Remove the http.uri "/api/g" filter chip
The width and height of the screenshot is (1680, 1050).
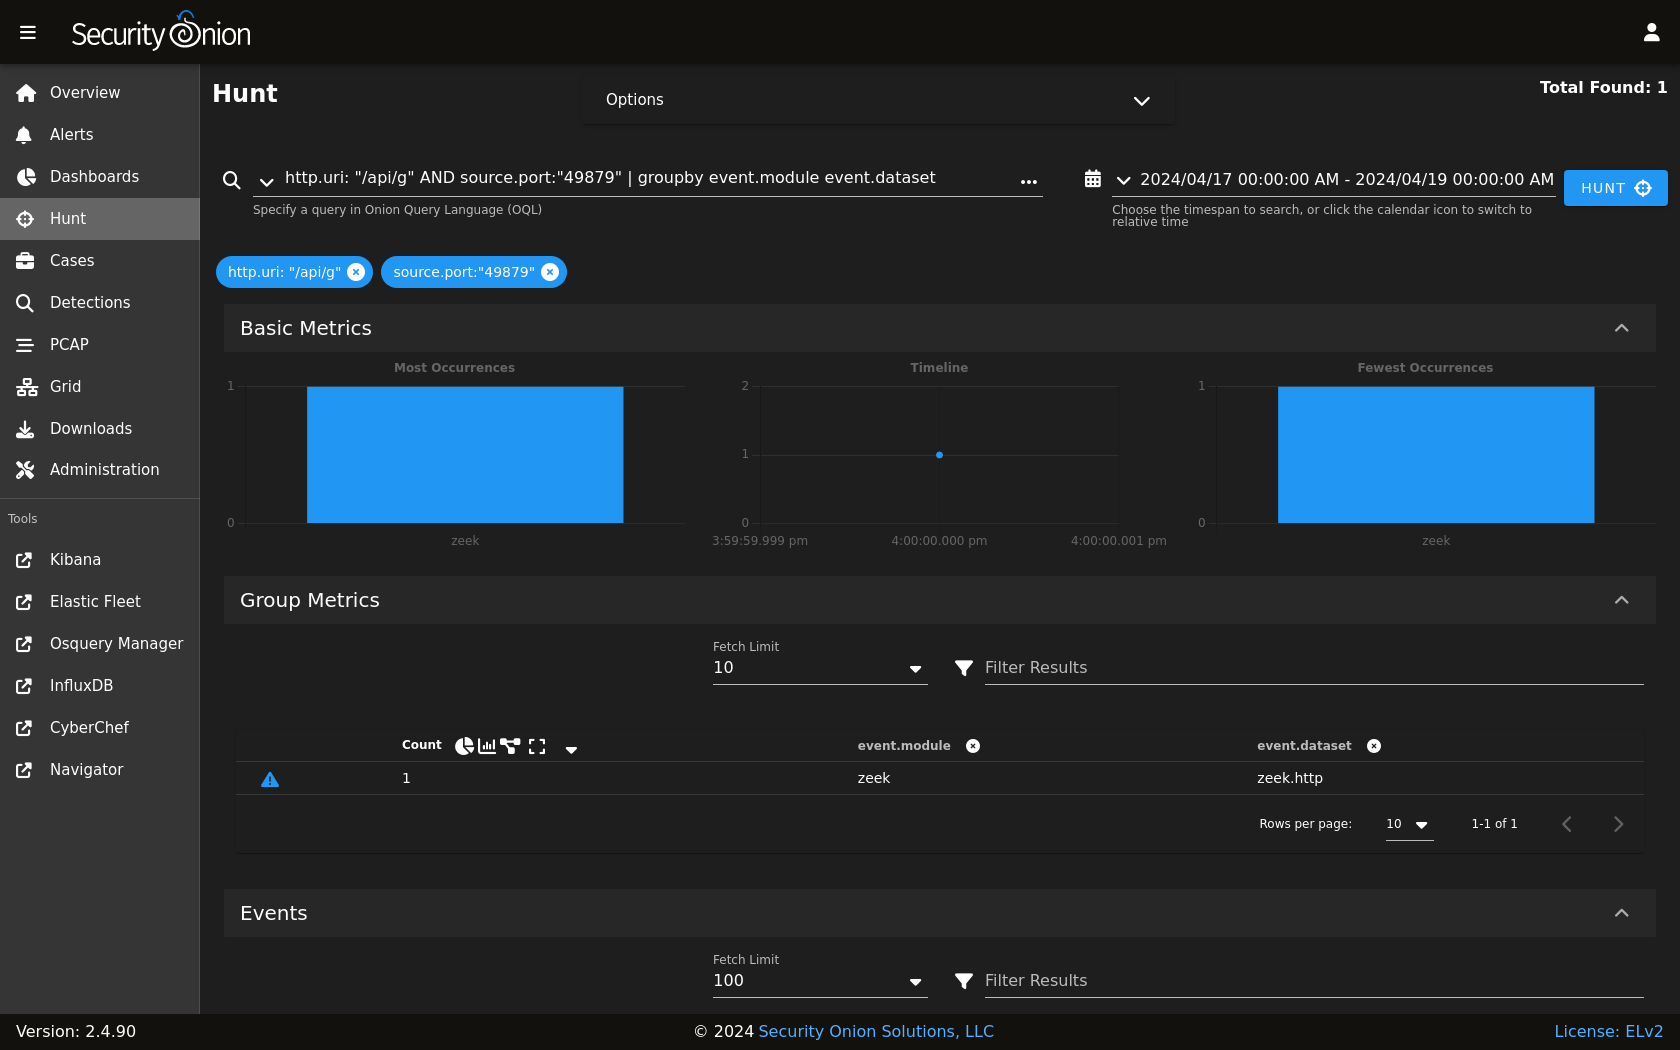356,272
